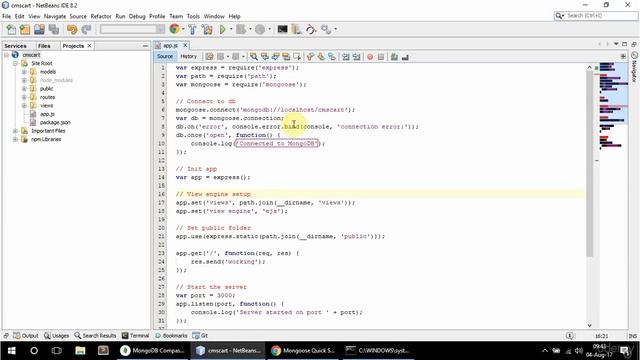640x360 pixels.
Task: Click the Last Edit location icon in editor toolbar
Action: tap(209, 57)
